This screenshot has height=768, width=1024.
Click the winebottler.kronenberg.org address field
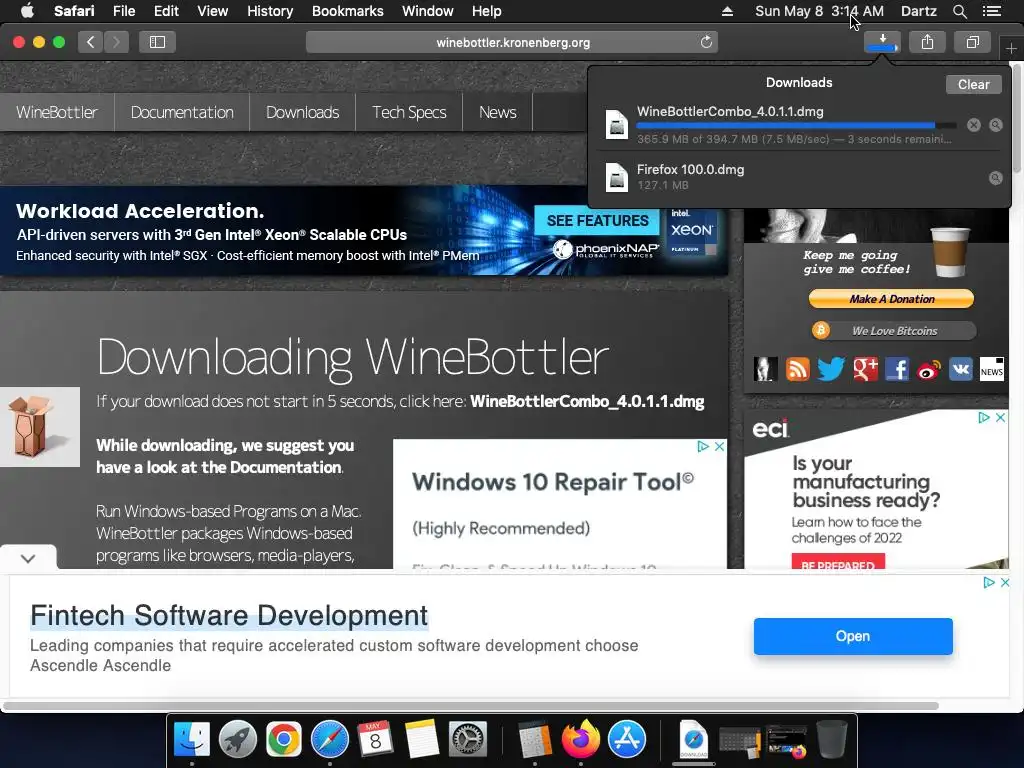click(x=512, y=42)
